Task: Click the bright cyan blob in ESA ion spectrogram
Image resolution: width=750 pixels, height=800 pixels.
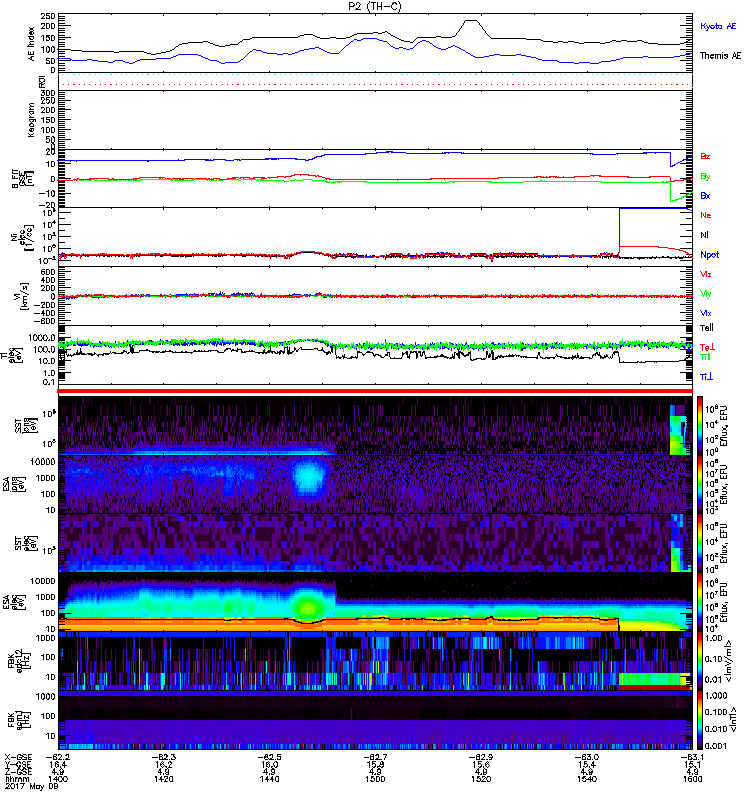Action: [309, 476]
